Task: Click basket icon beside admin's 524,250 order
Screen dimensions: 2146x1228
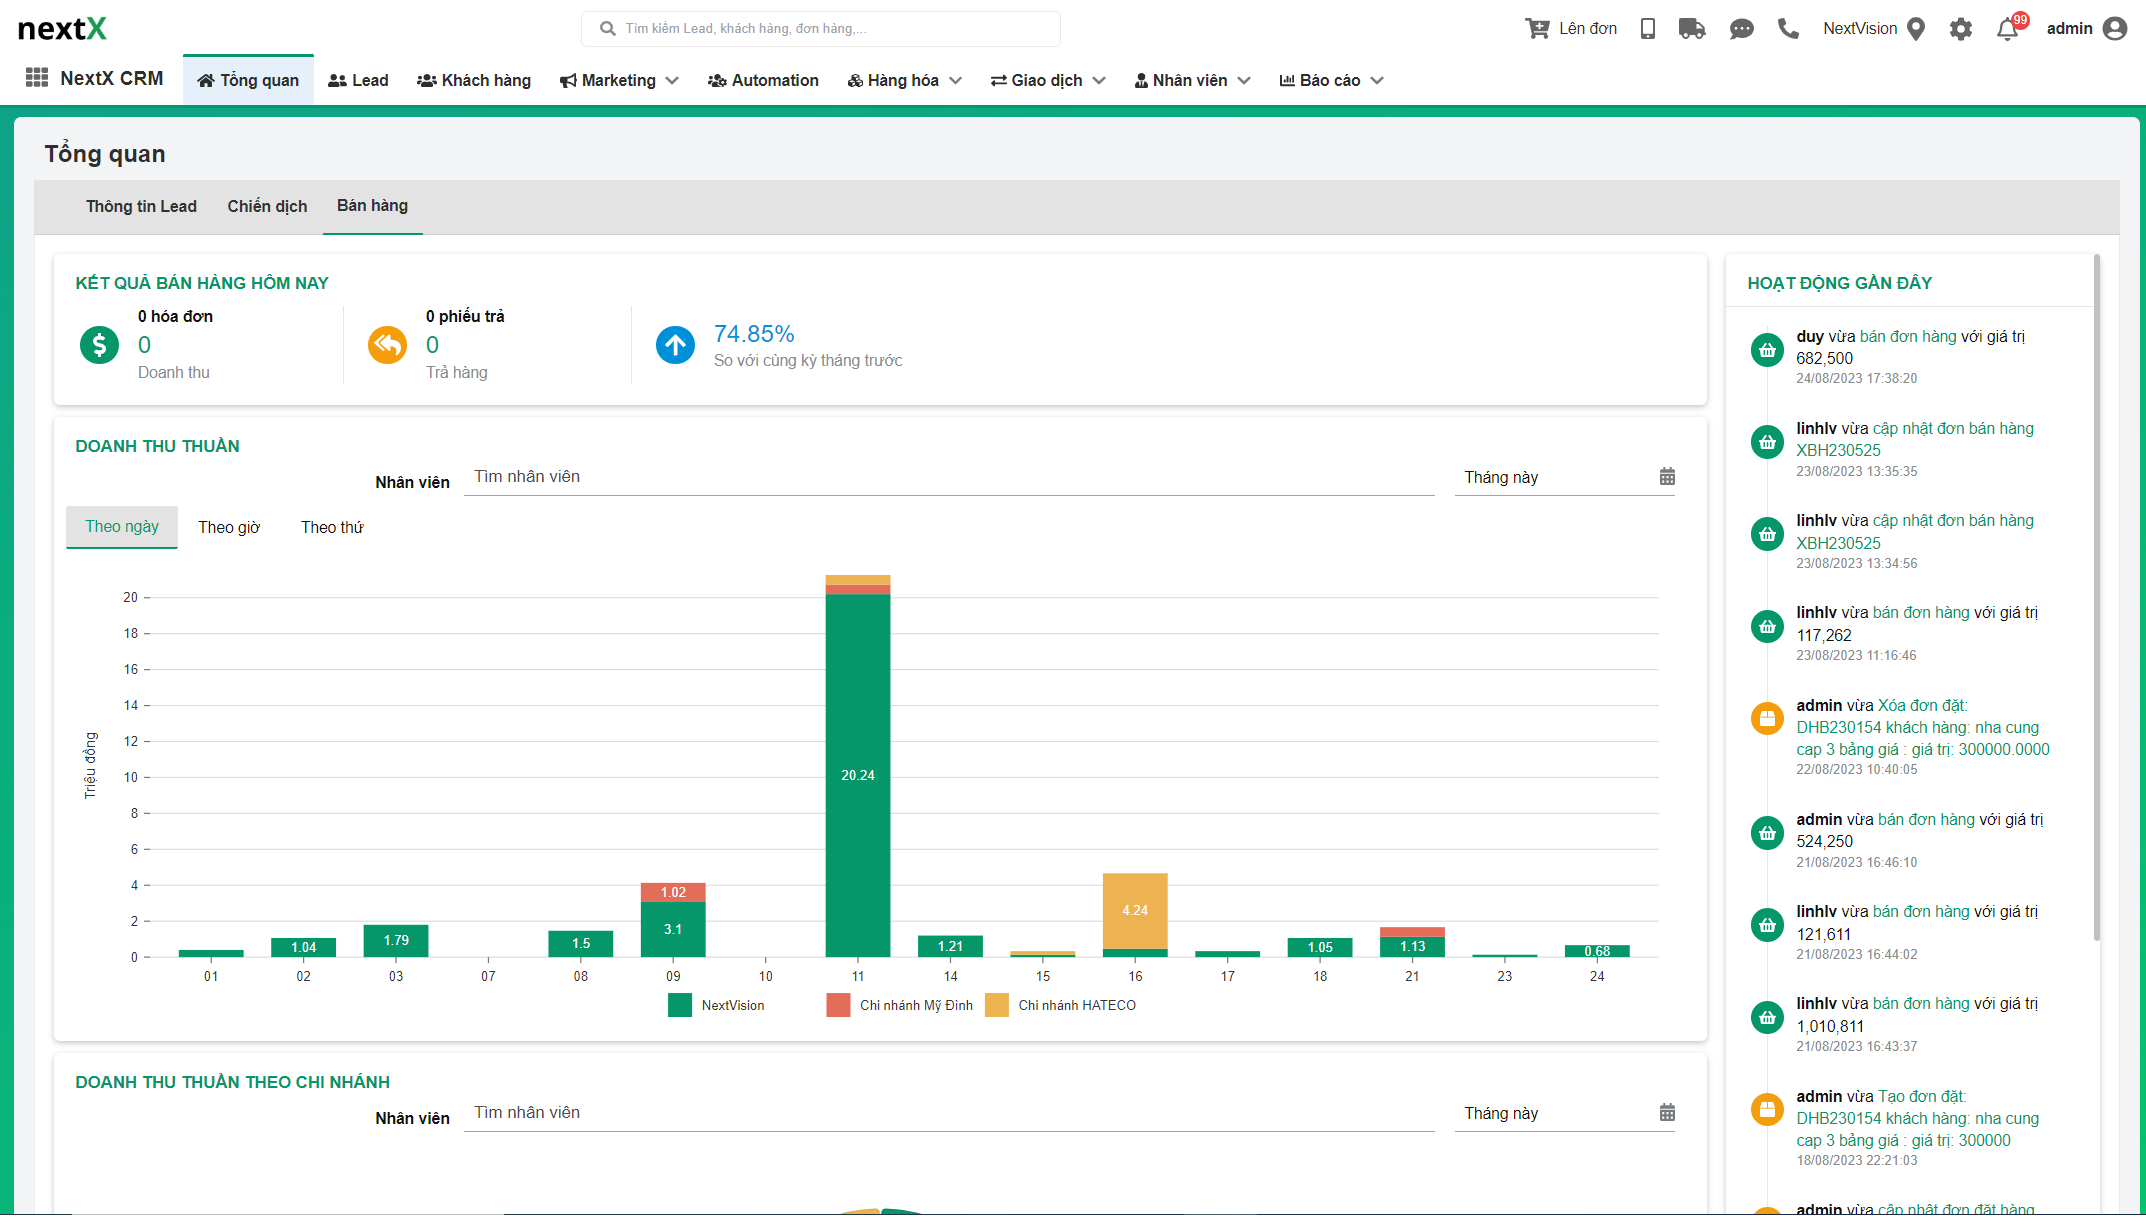Action: (1767, 833)
